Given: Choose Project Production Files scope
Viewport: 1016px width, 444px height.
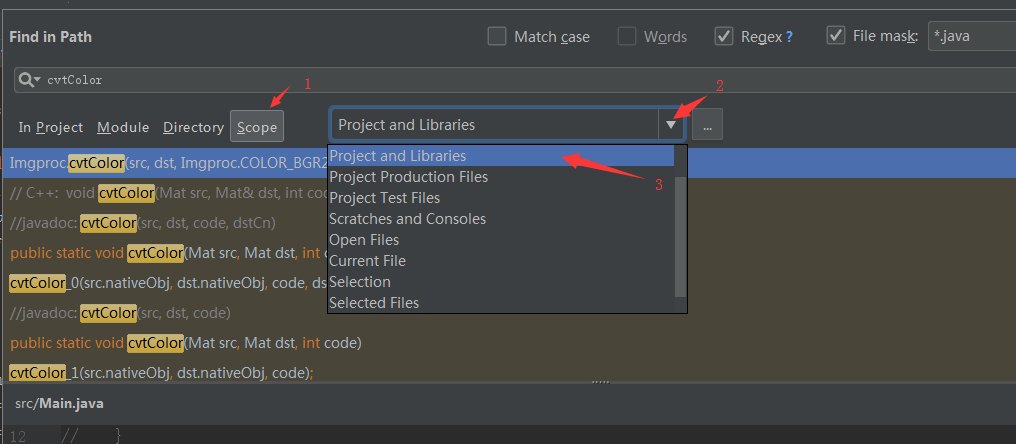Looking at the screenshot, I should (x=501, y=177).
